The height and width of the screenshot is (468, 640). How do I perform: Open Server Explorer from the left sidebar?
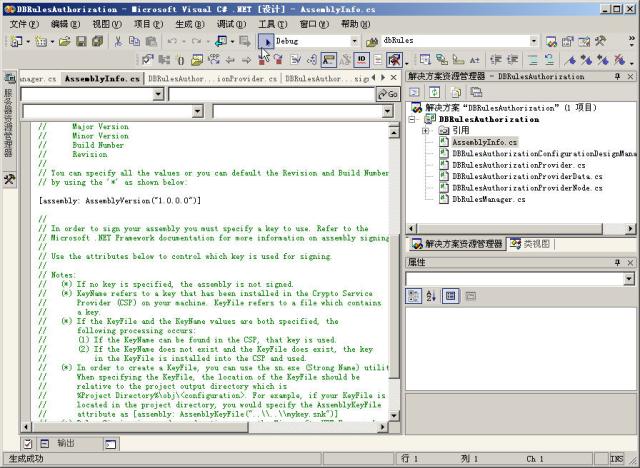pos(9,116)
